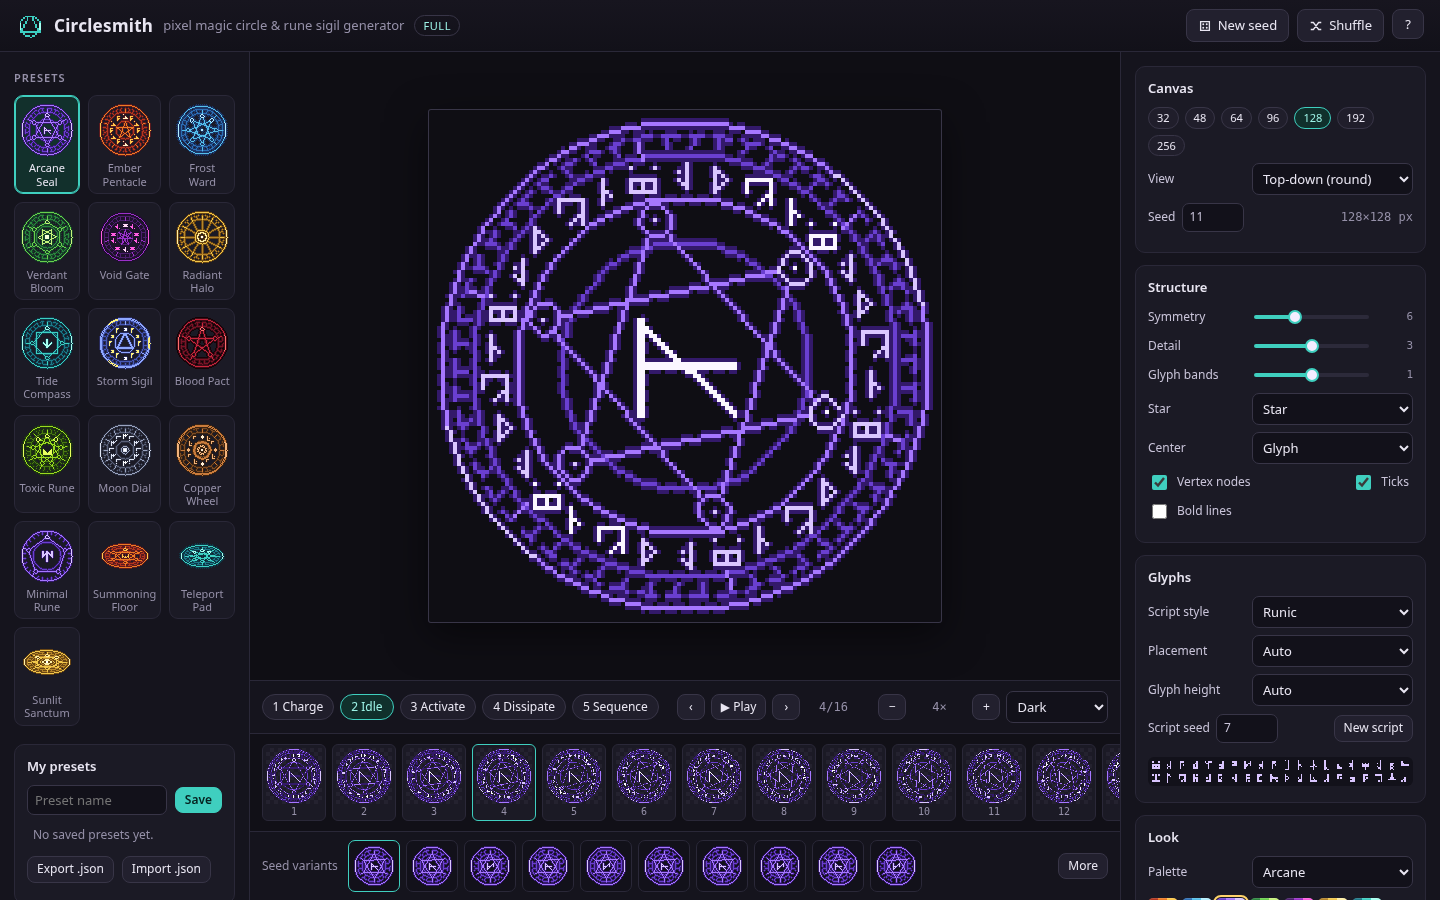The image size is (1440, 900).
Task: Pick the Toxic Rune preset icon
Action: tap(47, 450)
